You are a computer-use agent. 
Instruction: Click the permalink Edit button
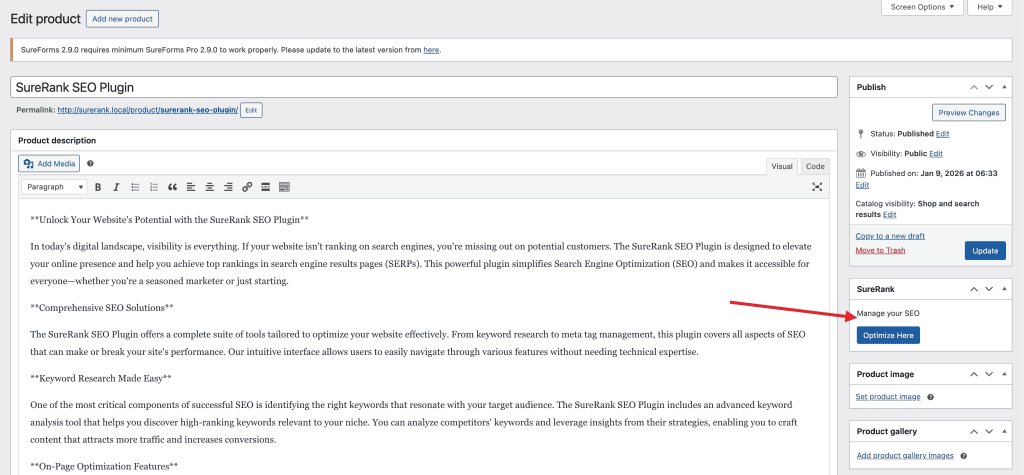pos(251,110)
